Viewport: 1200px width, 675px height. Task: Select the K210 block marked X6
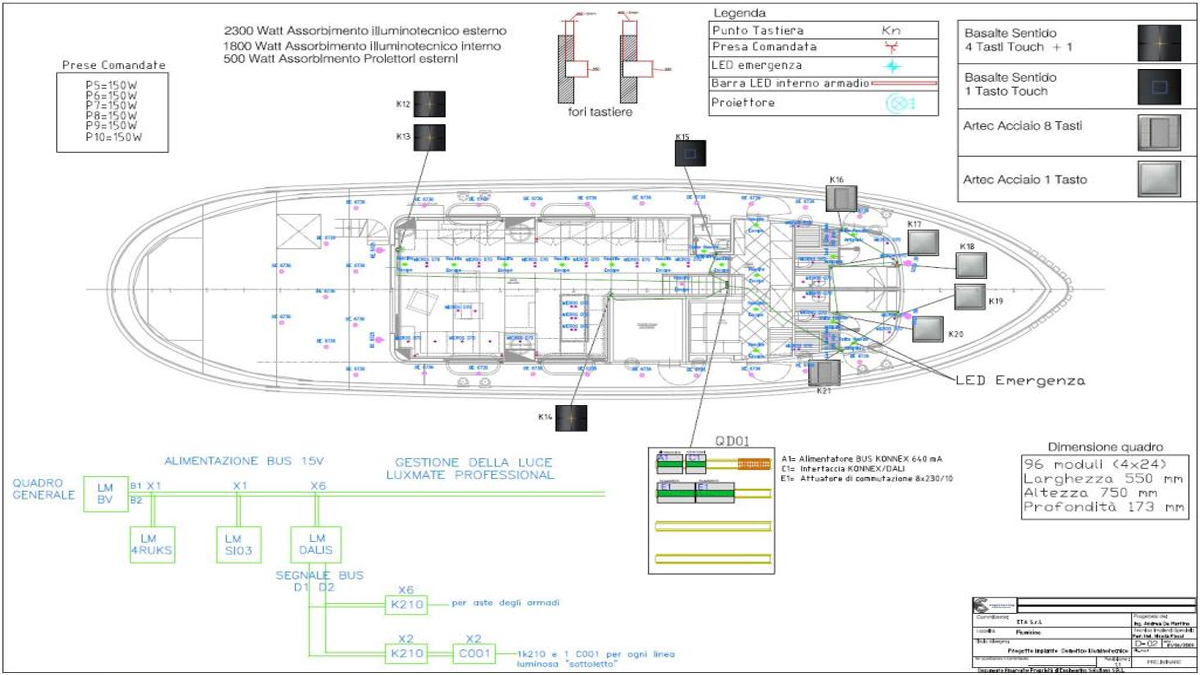[406, 605]
